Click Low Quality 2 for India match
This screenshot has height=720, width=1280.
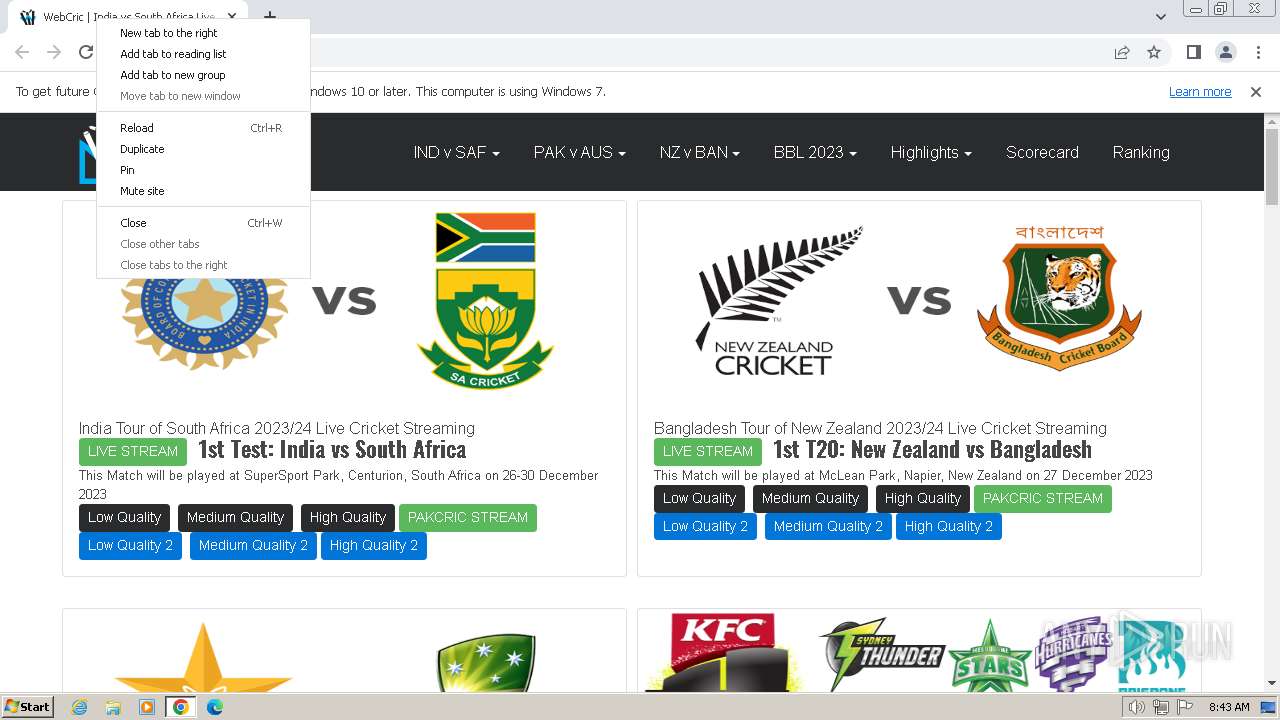point(130,545)
